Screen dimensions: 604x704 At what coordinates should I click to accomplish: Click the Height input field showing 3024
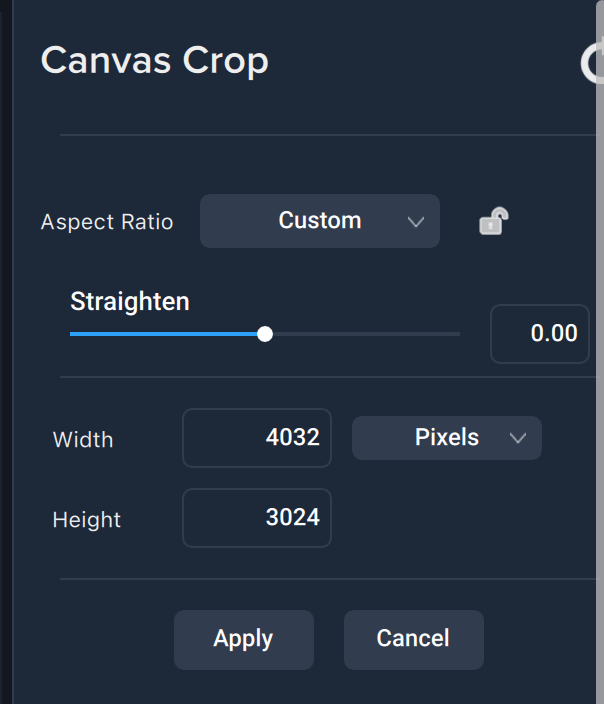point(257,517)
